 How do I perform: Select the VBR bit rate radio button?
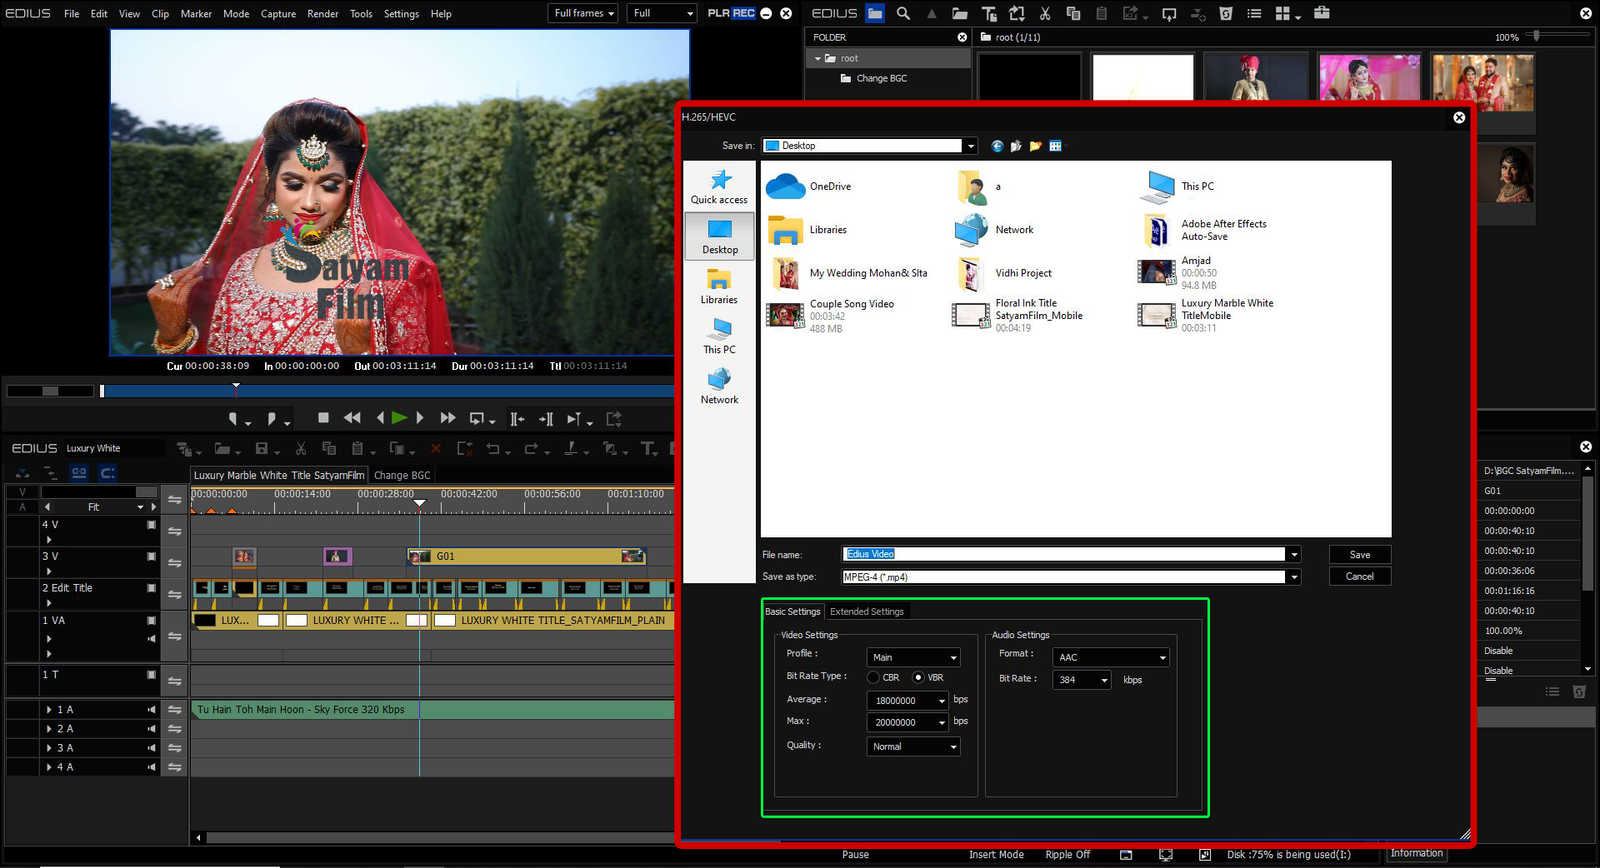[x=918, y=678]
